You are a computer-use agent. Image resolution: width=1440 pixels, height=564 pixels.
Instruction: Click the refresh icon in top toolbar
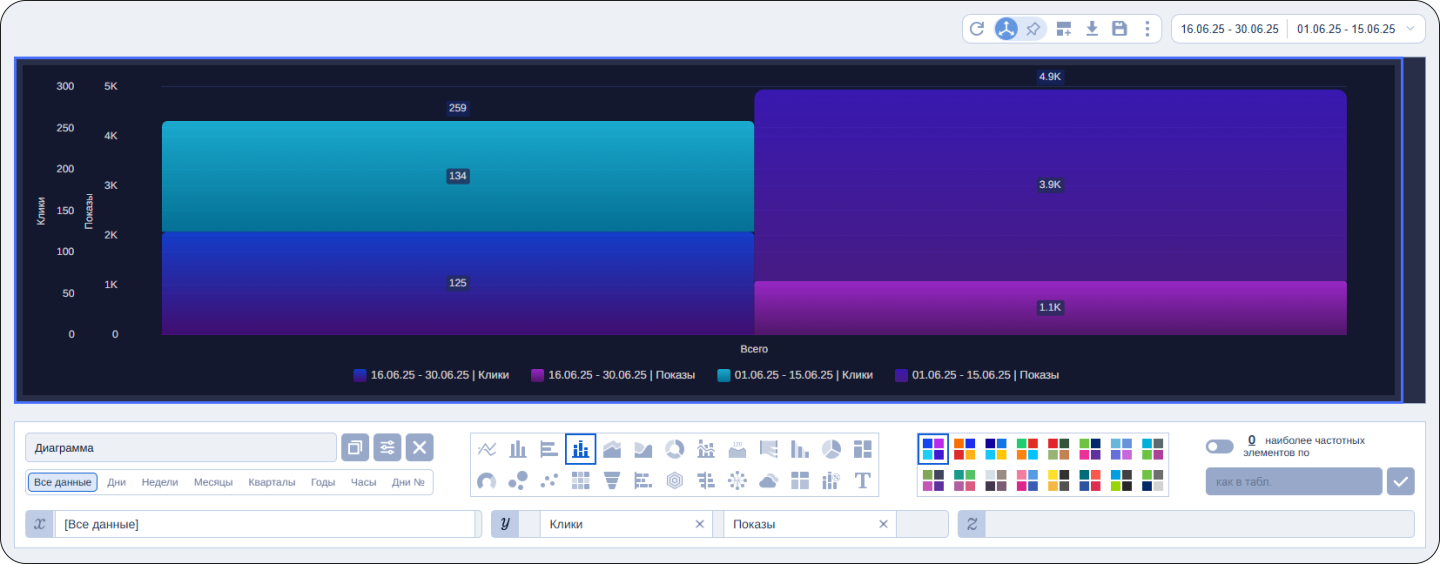(977, 29)
